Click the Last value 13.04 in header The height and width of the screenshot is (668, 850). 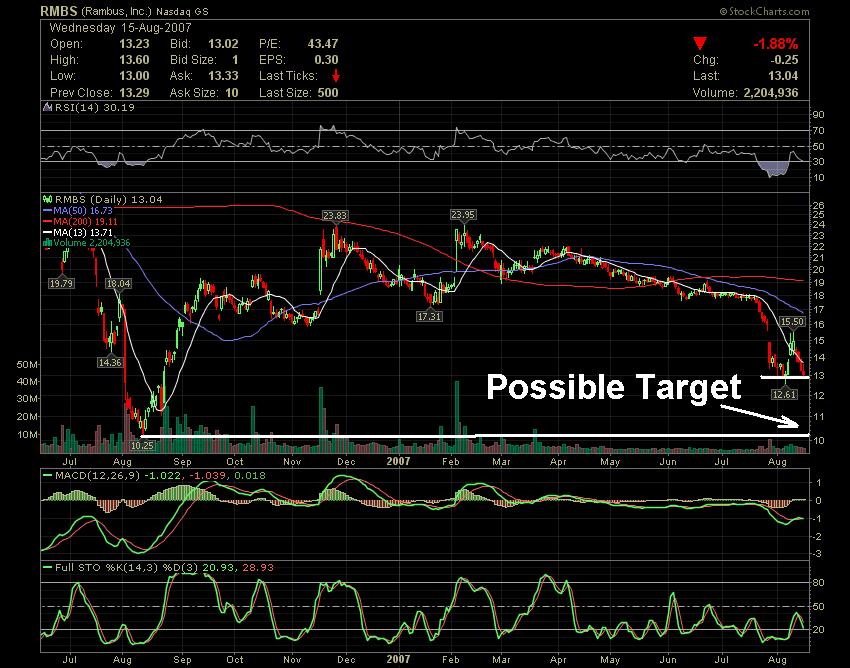(783, 76)
